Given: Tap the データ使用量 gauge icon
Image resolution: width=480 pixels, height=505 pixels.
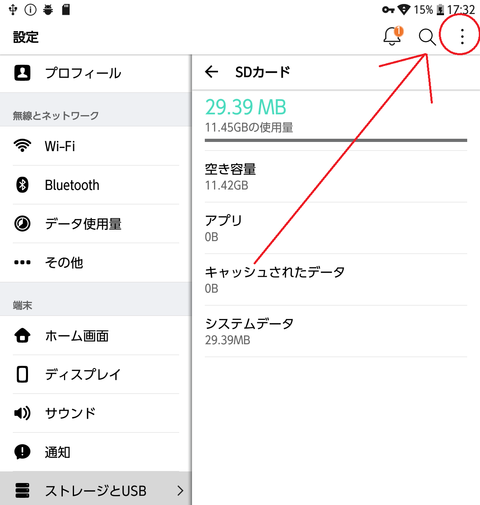Looking at the screenshot, I should point(22,224).
